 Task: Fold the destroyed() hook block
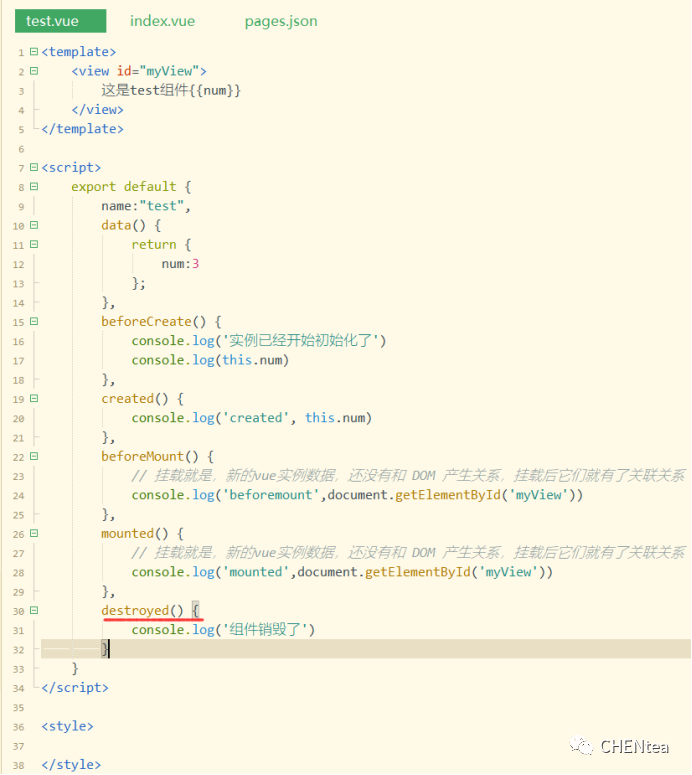(x=34, y=611)
